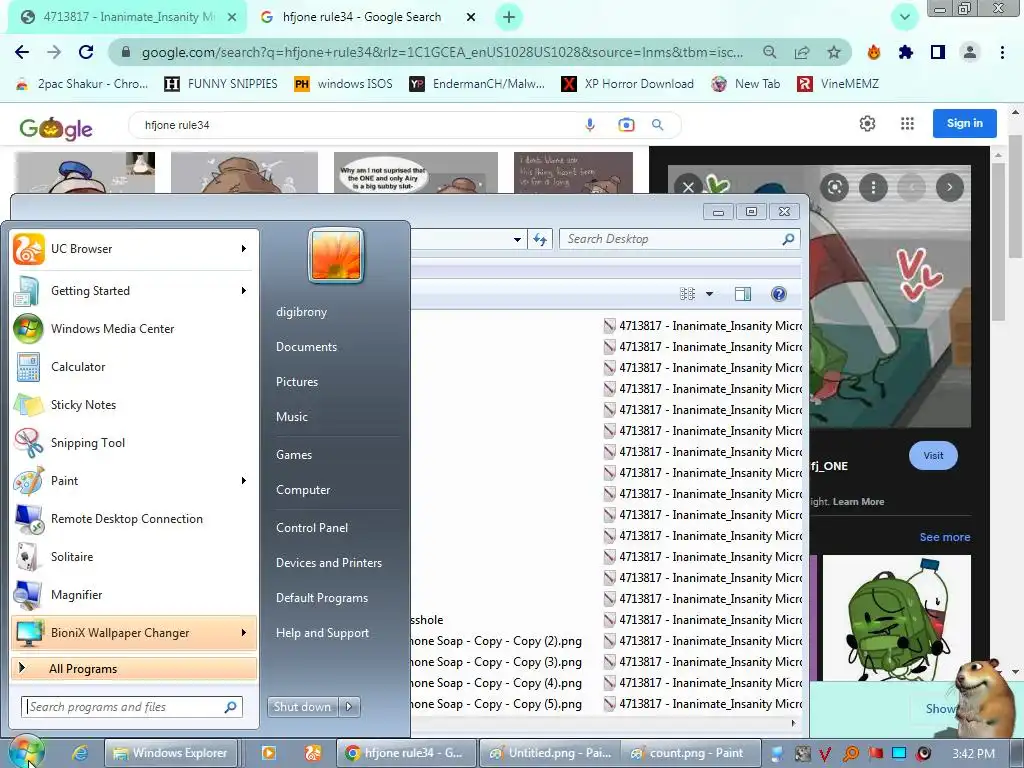Open Documents from Start menu

(306, 347)
